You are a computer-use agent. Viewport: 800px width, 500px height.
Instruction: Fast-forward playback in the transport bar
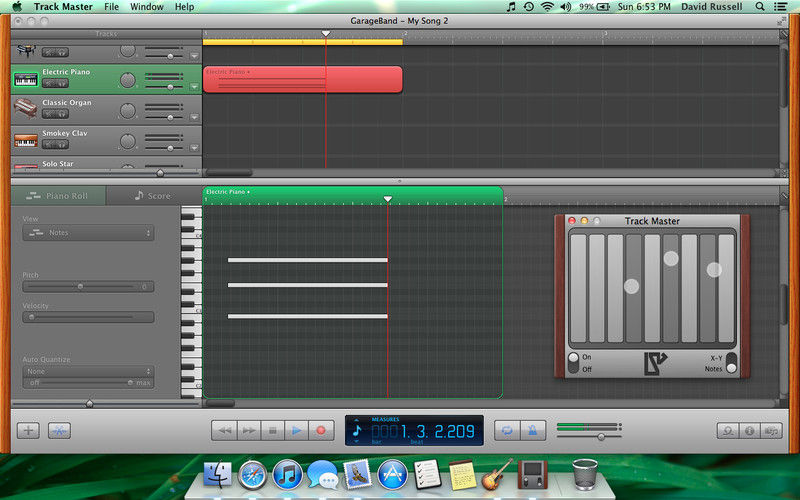point(248,431)
